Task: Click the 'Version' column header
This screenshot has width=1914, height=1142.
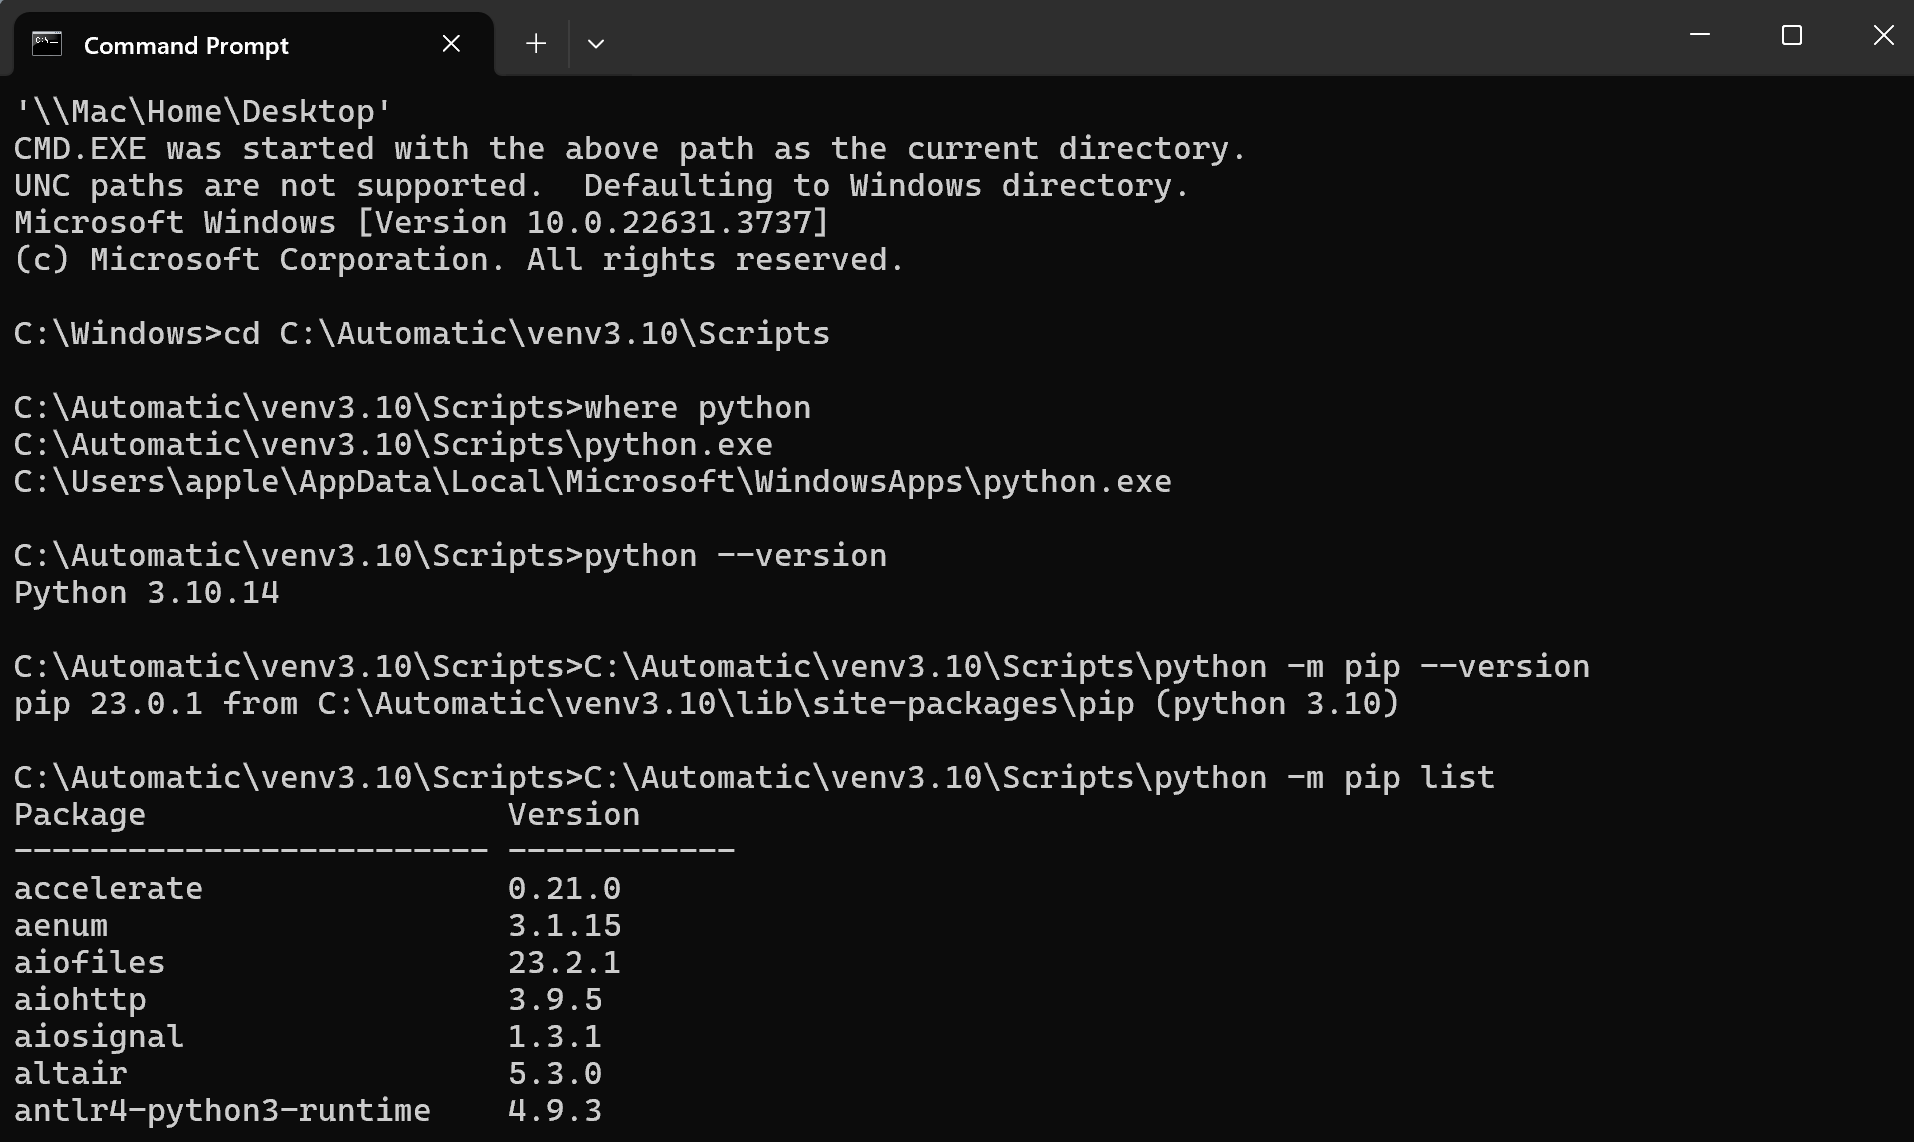Action: click(x=574, y=815)
